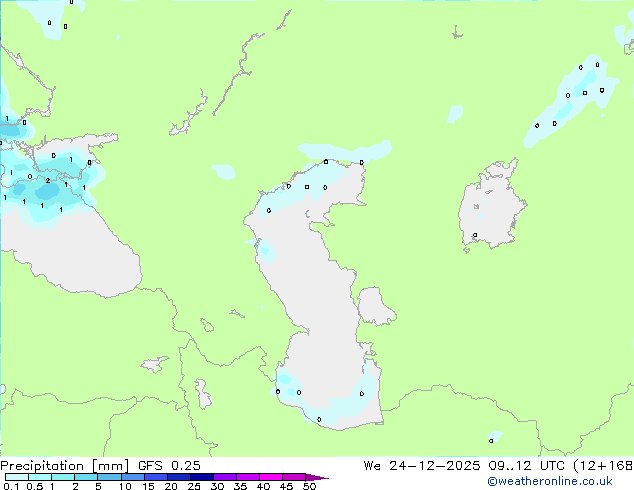Click the '15' legend value
Viewport: 634px width, 490px height.
pyautogui.click(x=148, y=486)
